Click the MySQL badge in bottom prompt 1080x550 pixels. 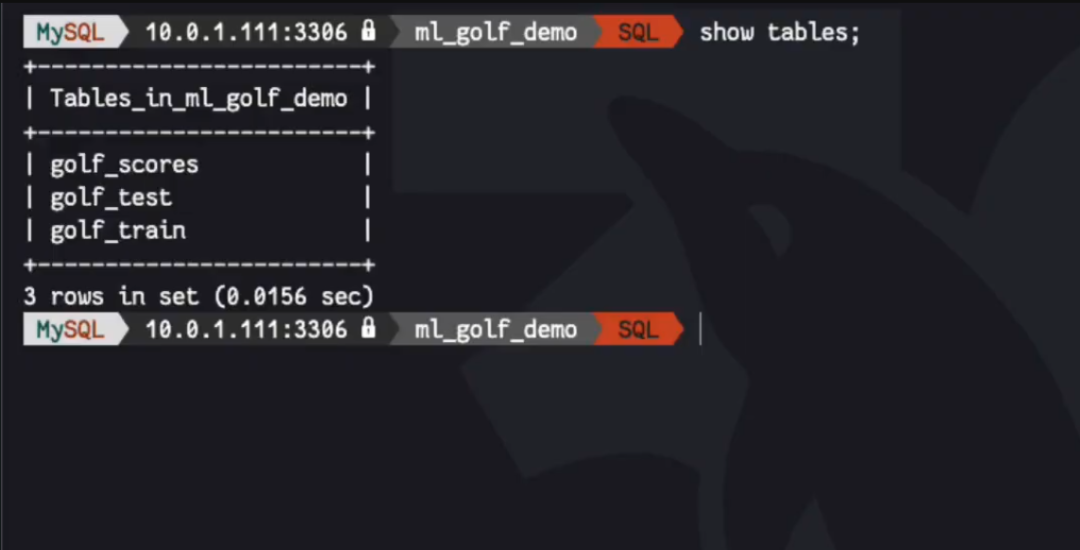point(70,329)
